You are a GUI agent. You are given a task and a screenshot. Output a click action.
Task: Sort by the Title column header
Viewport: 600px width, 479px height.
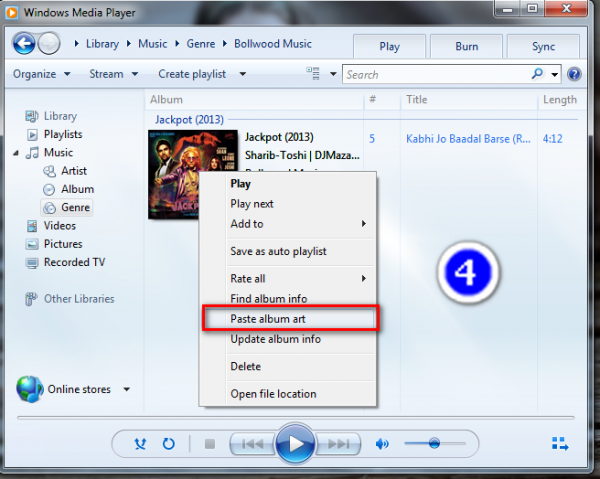coord(416,99)
